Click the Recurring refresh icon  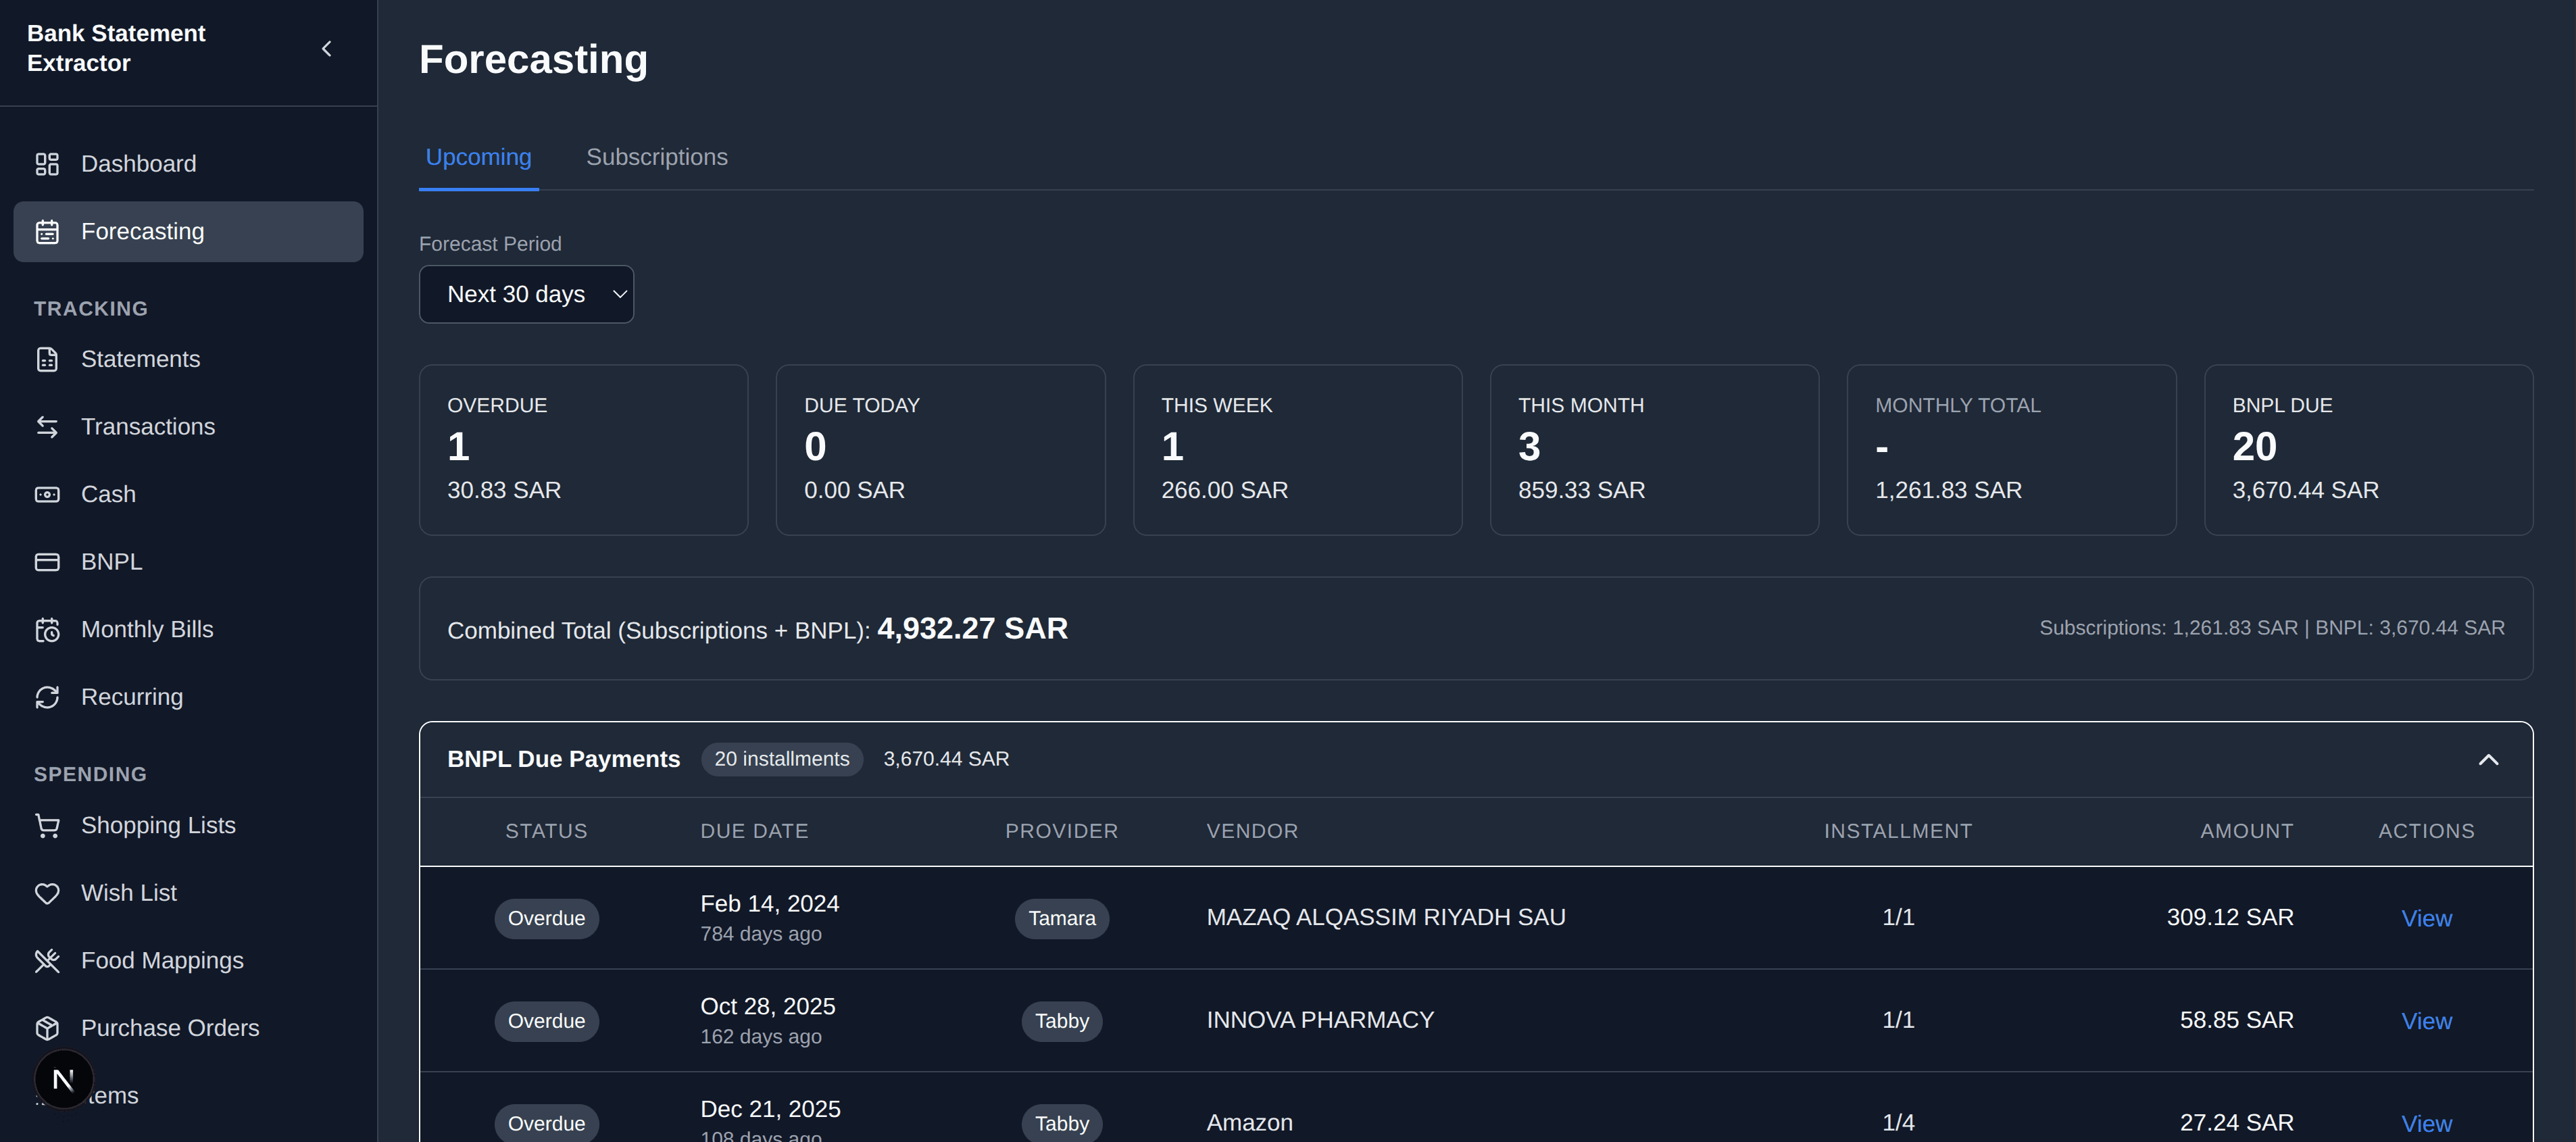tap(47, 697)
